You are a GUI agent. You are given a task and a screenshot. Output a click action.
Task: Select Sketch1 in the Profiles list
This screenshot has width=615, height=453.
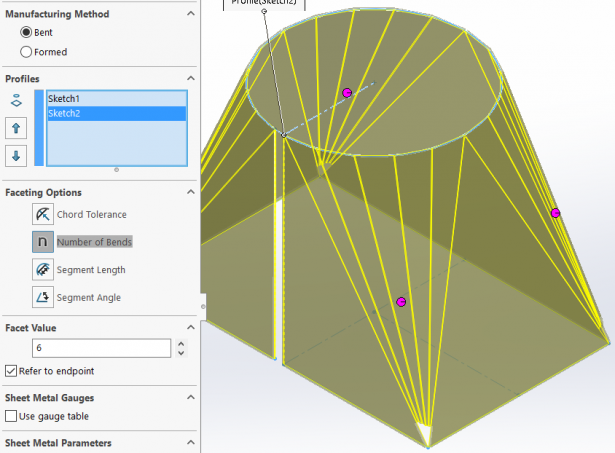116,98
